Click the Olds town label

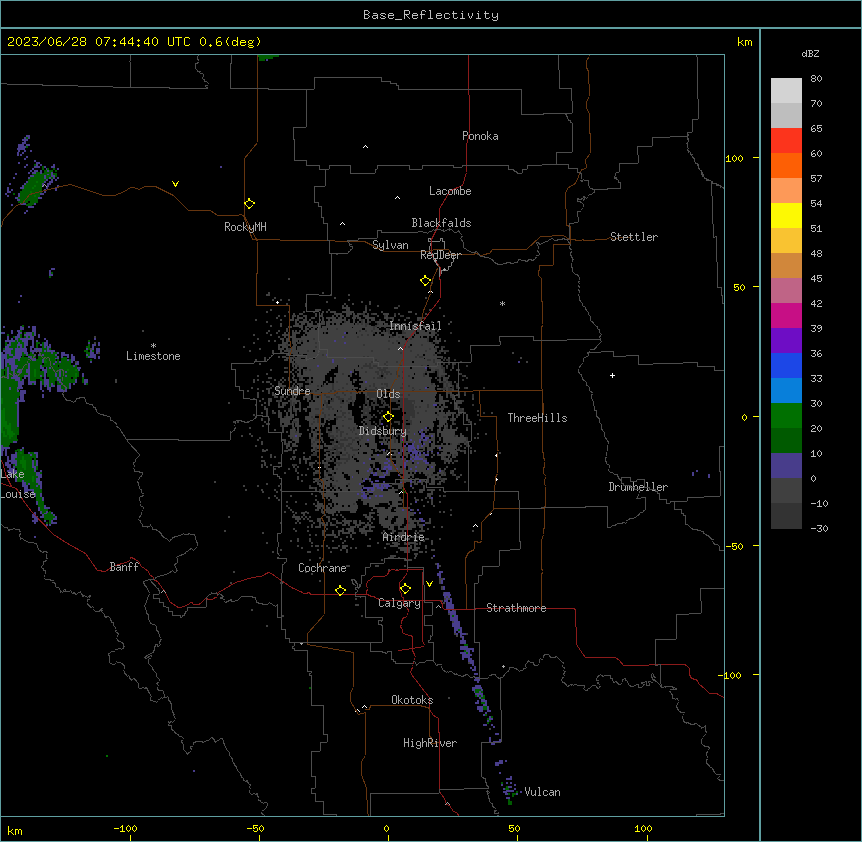pos(388,394)
